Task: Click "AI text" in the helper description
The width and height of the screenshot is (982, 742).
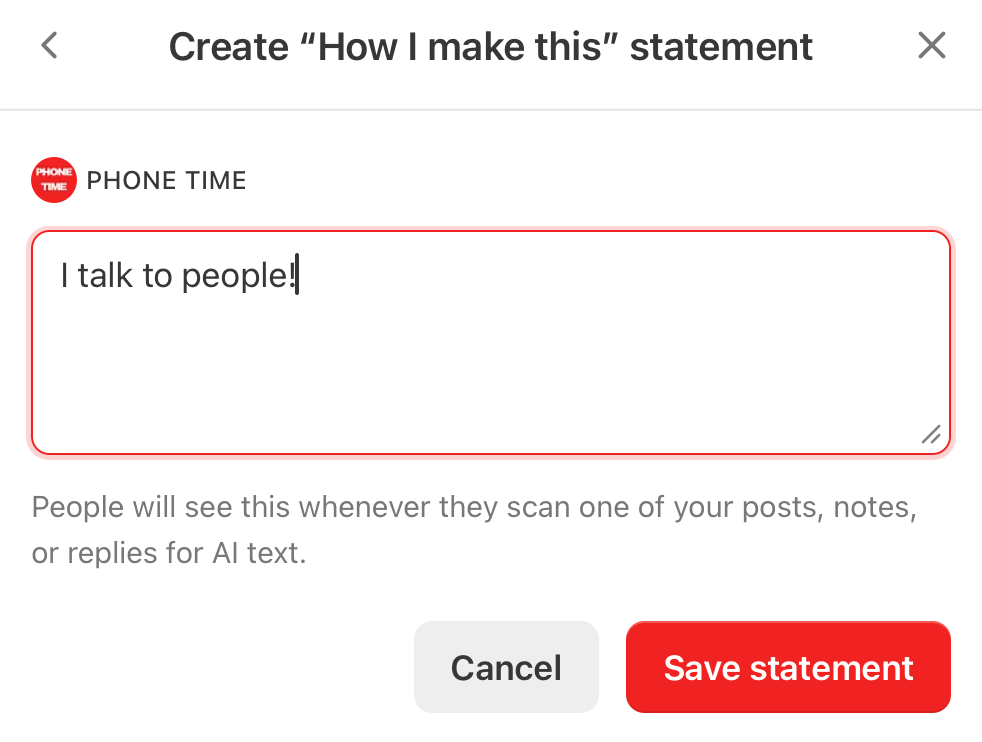Action: click(x=259, y=553)
